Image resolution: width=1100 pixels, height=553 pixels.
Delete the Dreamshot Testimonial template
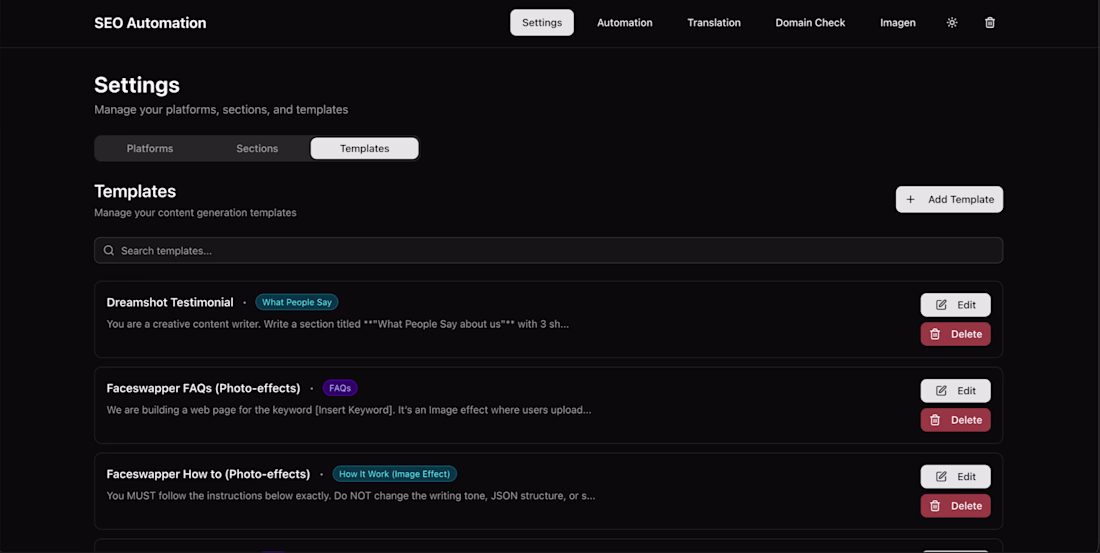click(x=955, y=334)
